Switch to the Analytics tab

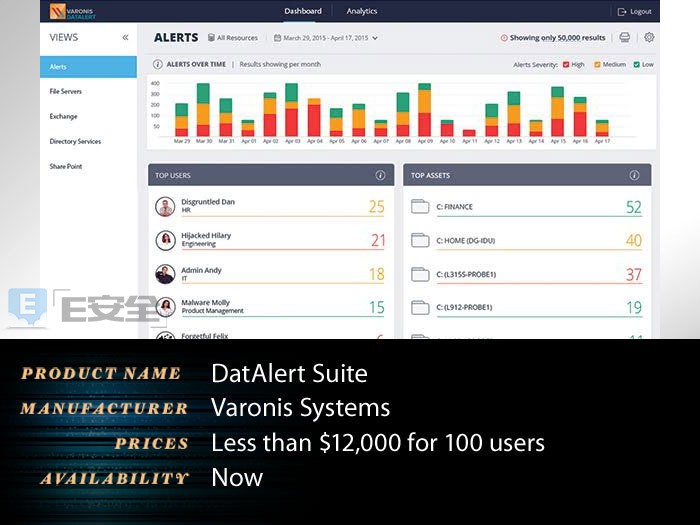(362, 12)
